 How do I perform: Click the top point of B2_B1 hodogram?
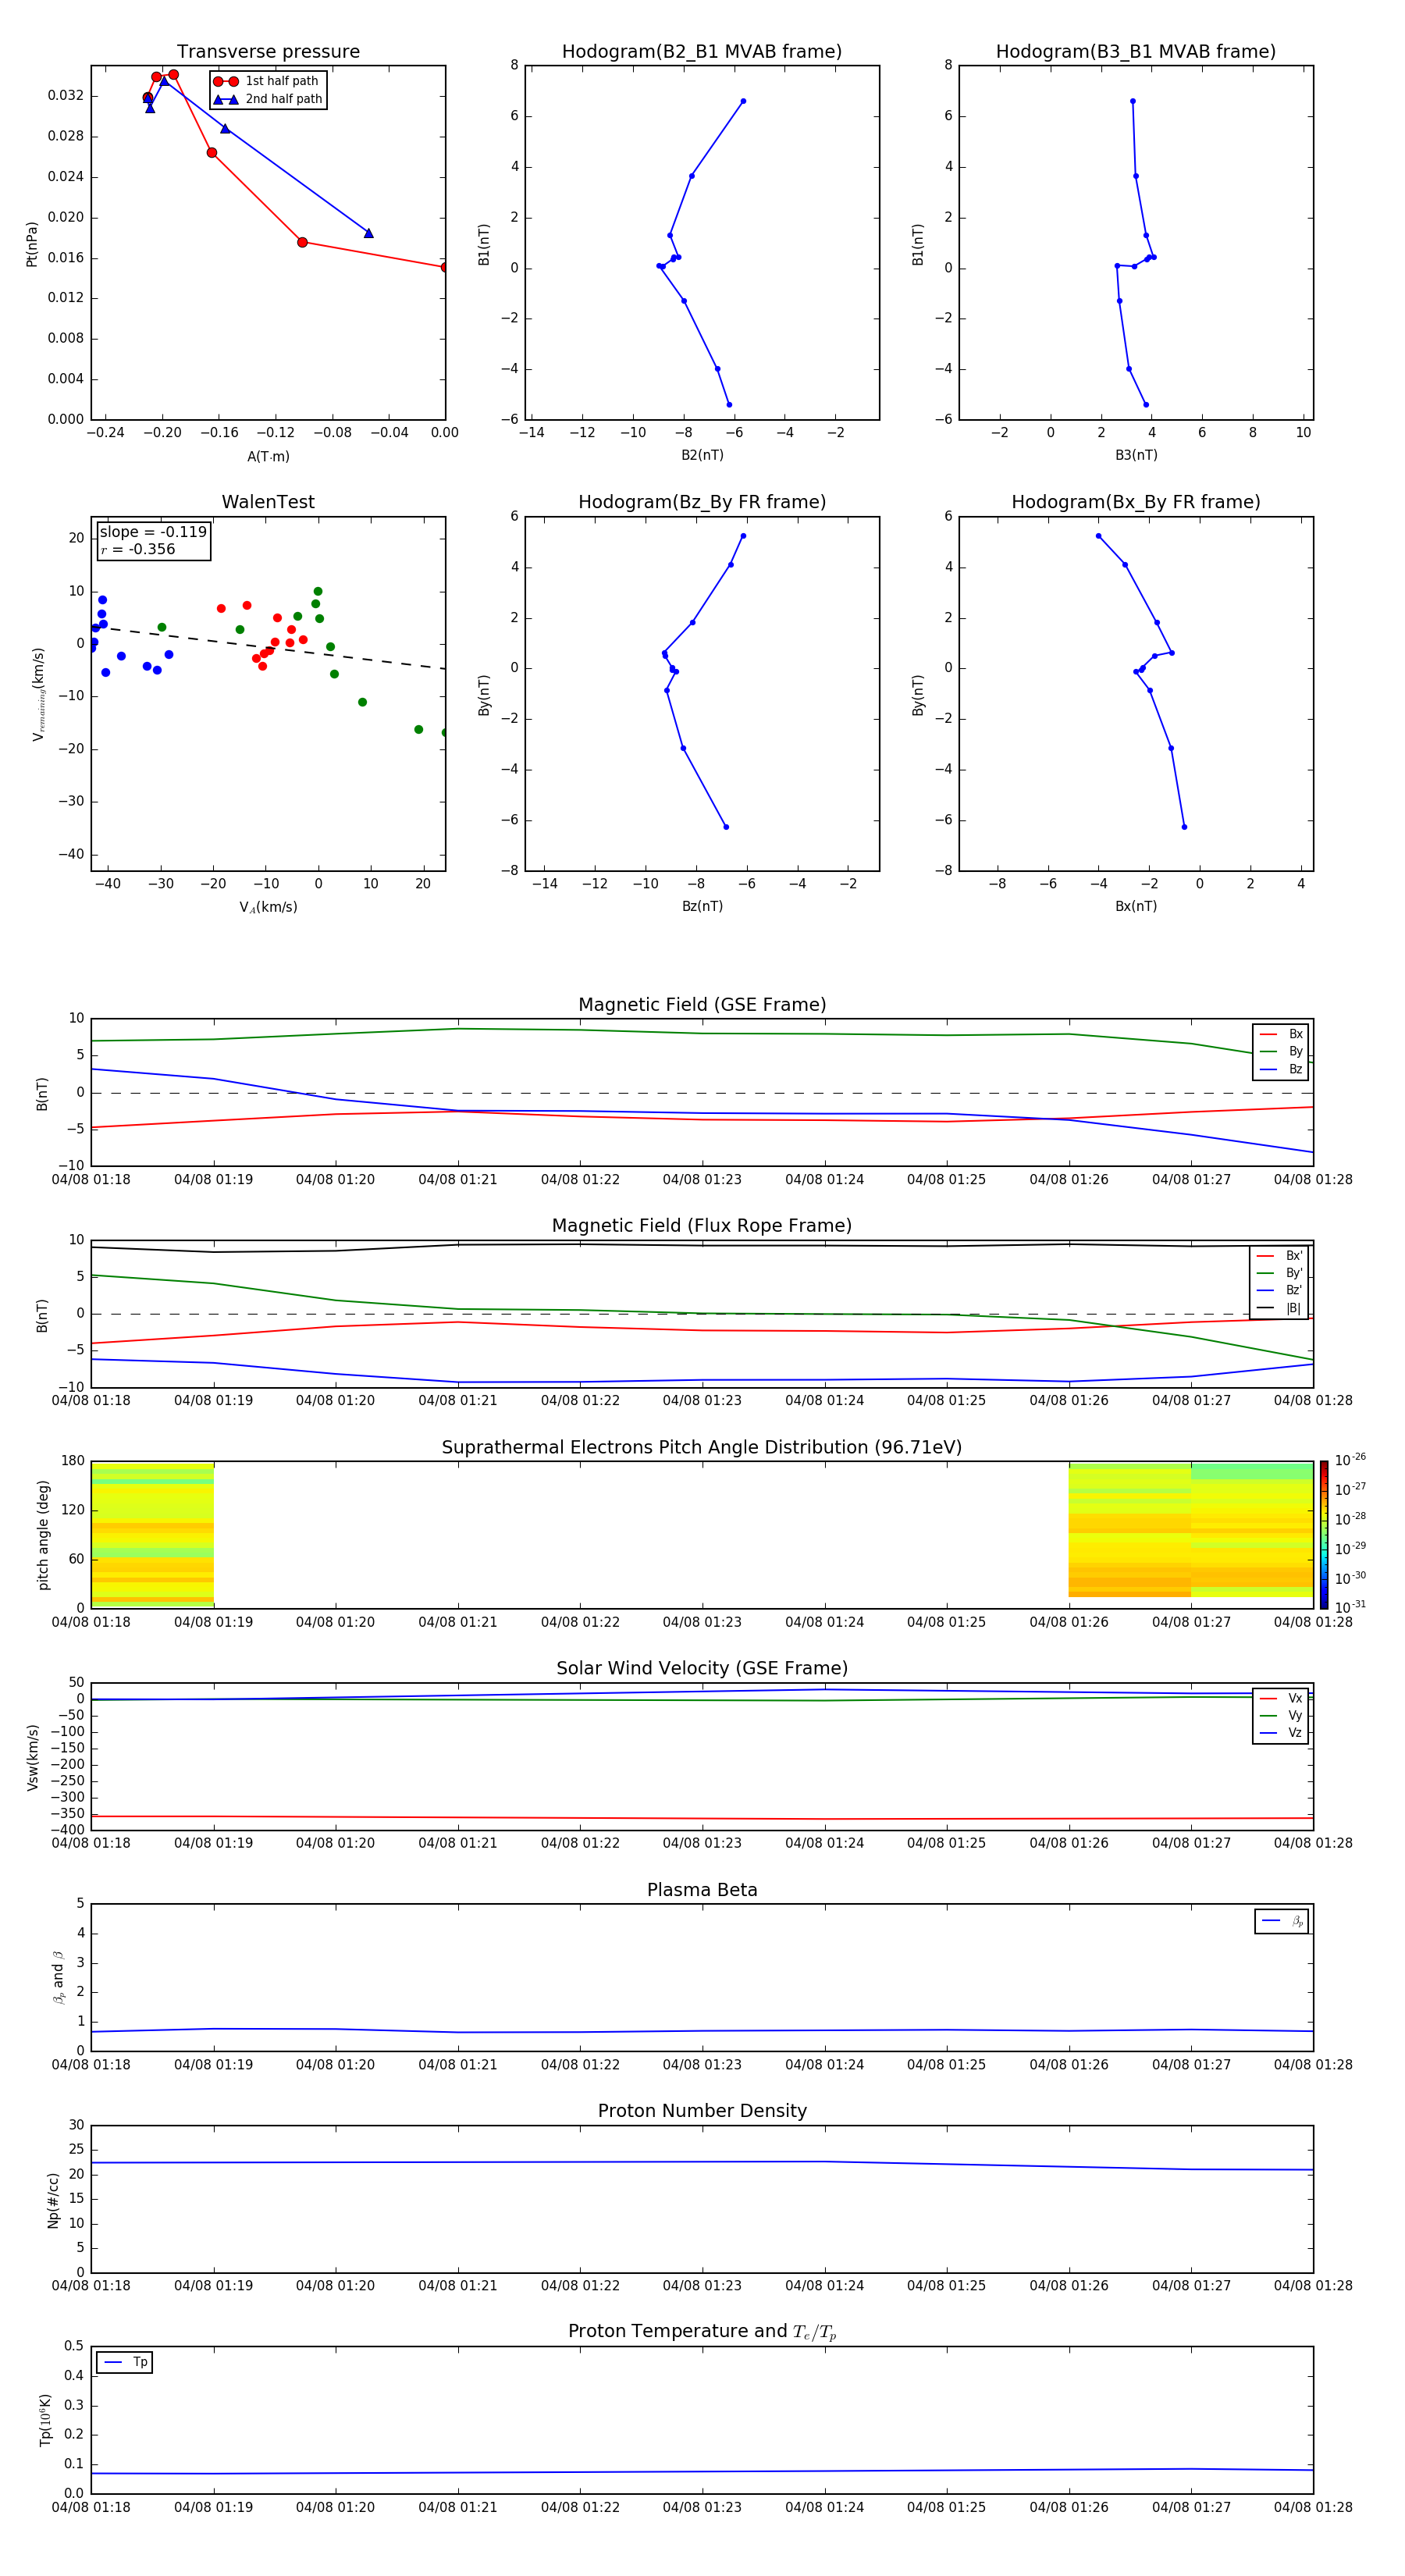743,101
